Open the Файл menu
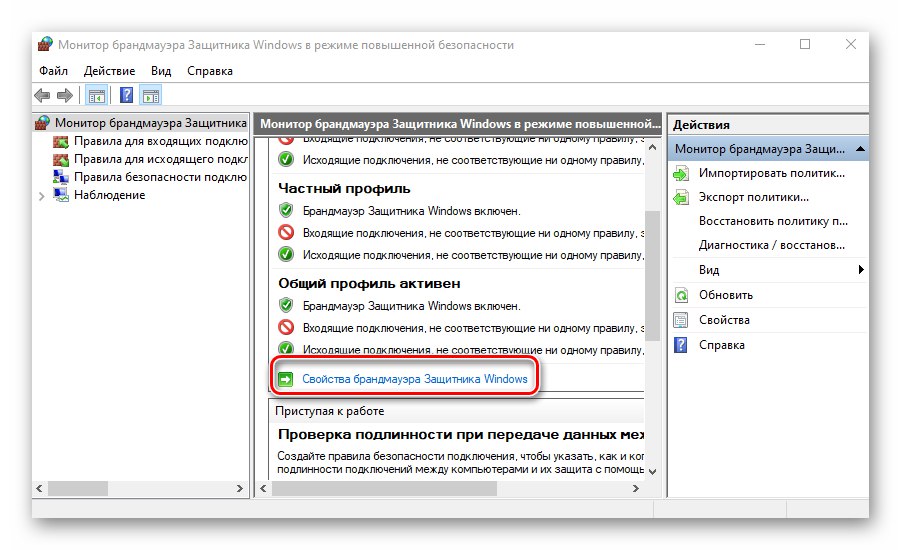This screenshot has height=550, width=901. pyautogui.click(x=53, y=71)
